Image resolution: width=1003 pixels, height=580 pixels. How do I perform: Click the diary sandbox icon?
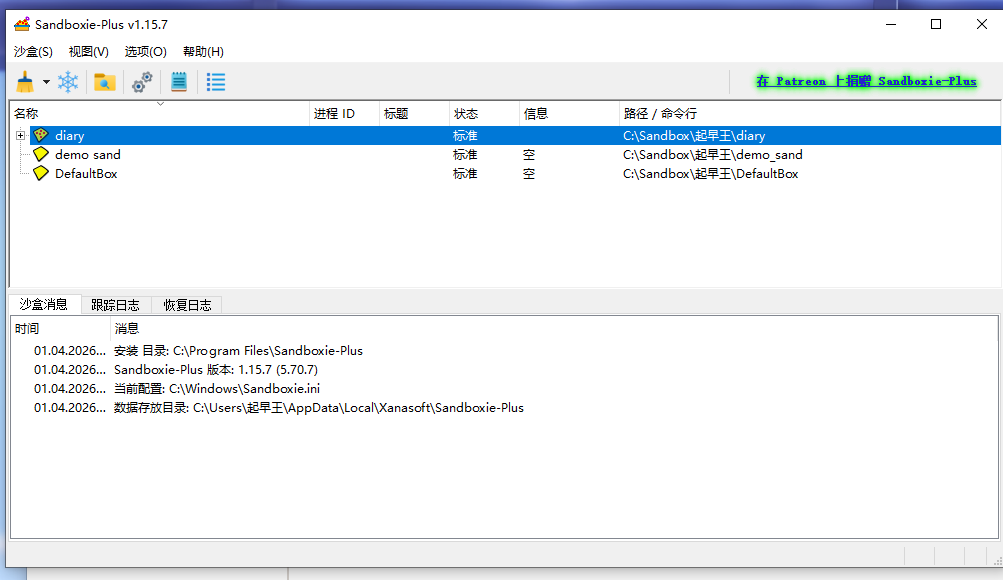tap(41, 135)
